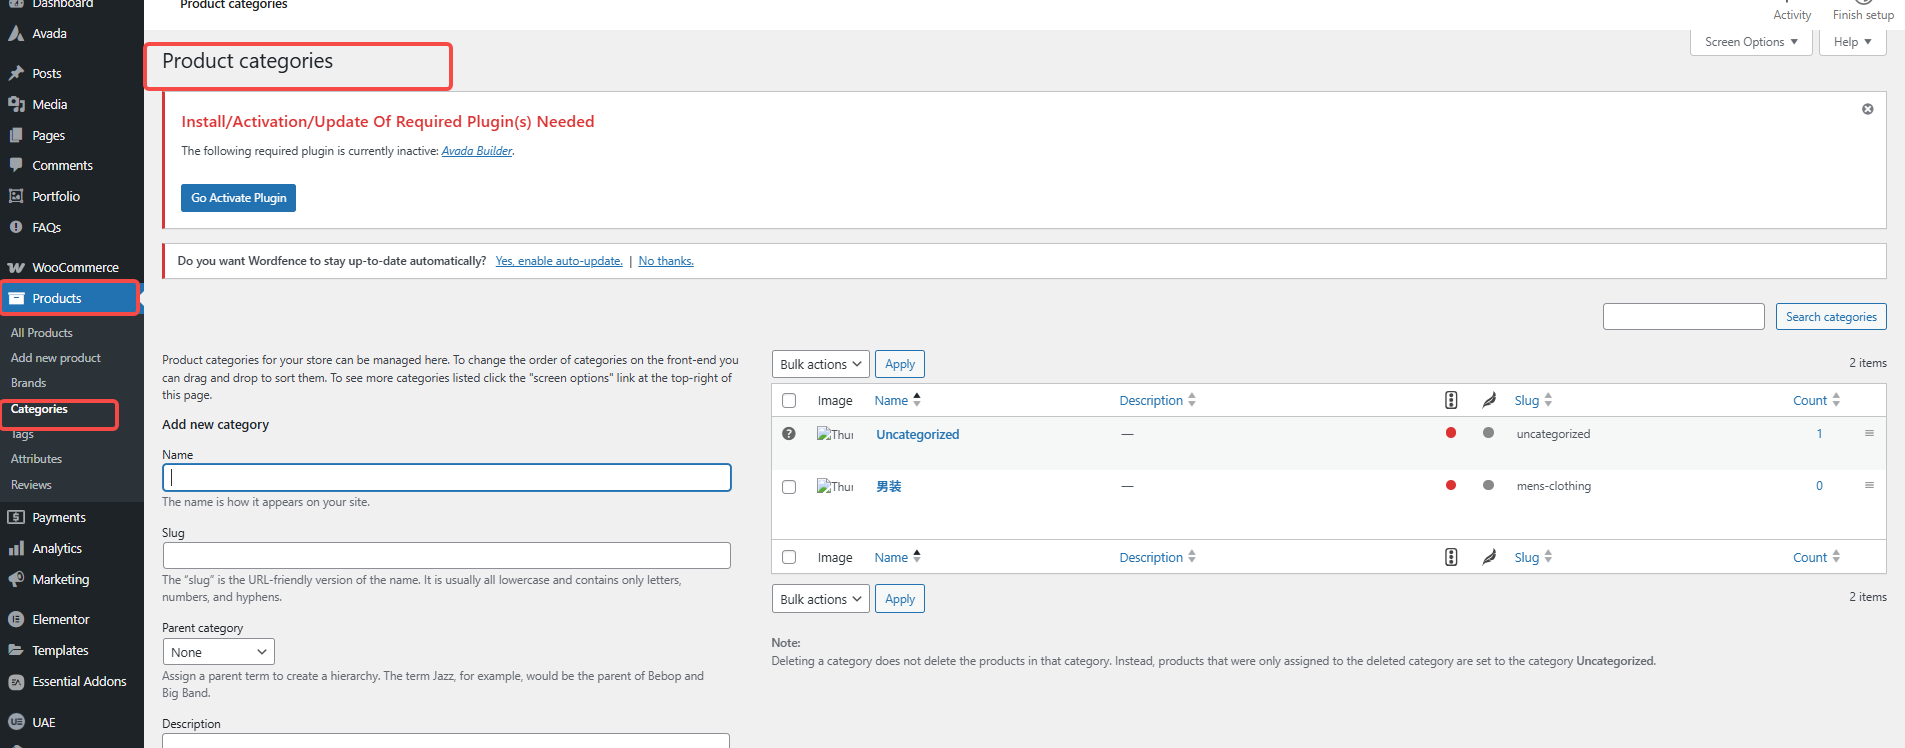Click drag handle on mens-clothing row
The width and height of the screenshot is (1905, 748).
(x=1869, y=486)
